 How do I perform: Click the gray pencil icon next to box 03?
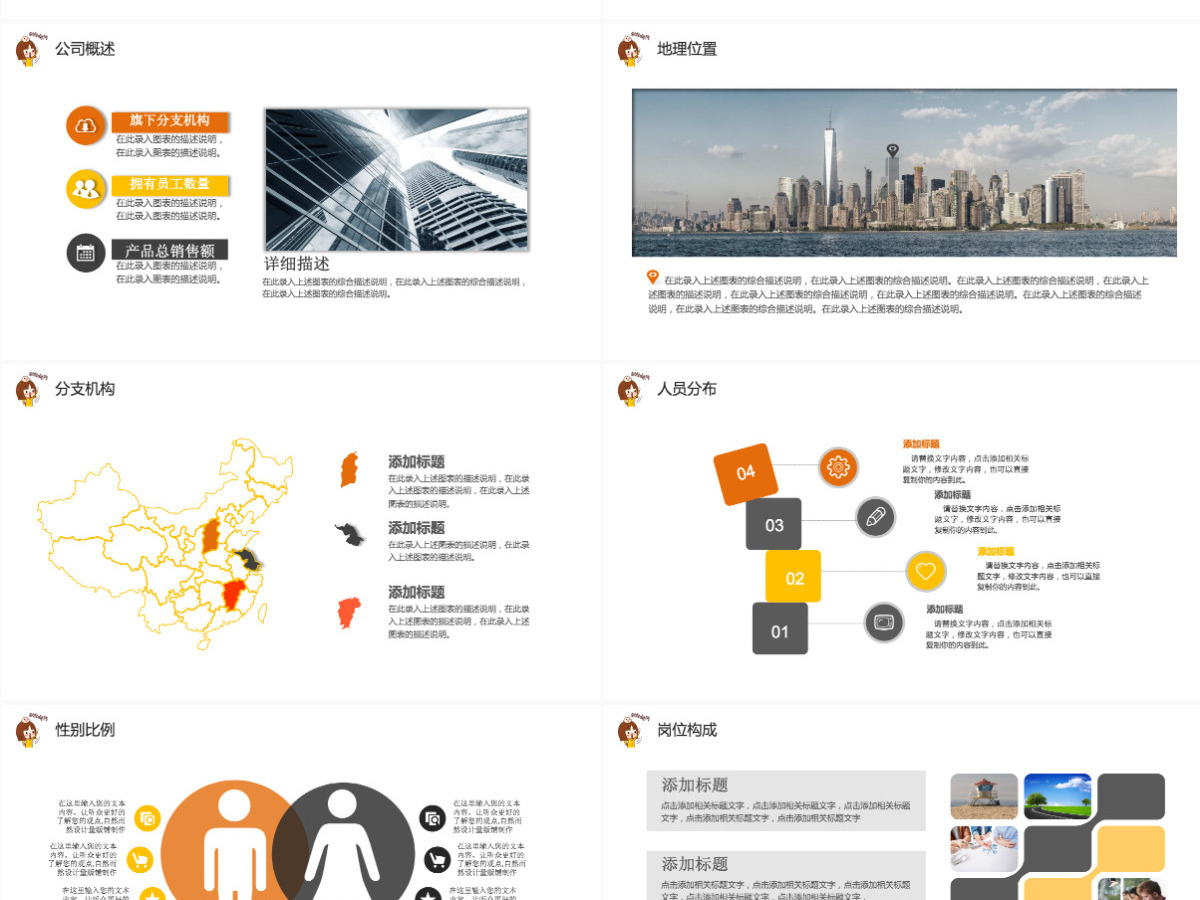[875, 517]
